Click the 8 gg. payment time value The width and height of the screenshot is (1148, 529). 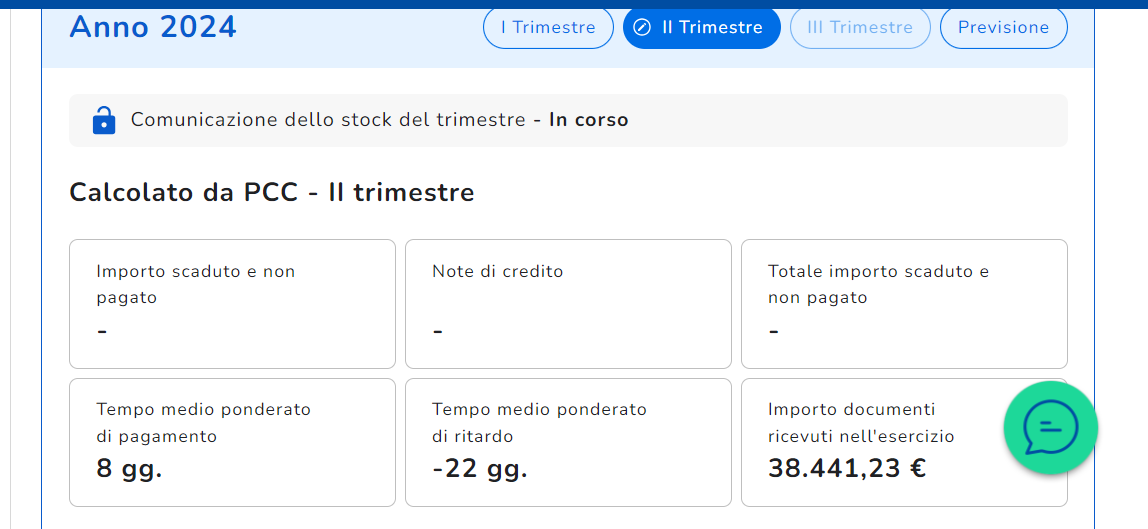129,468
